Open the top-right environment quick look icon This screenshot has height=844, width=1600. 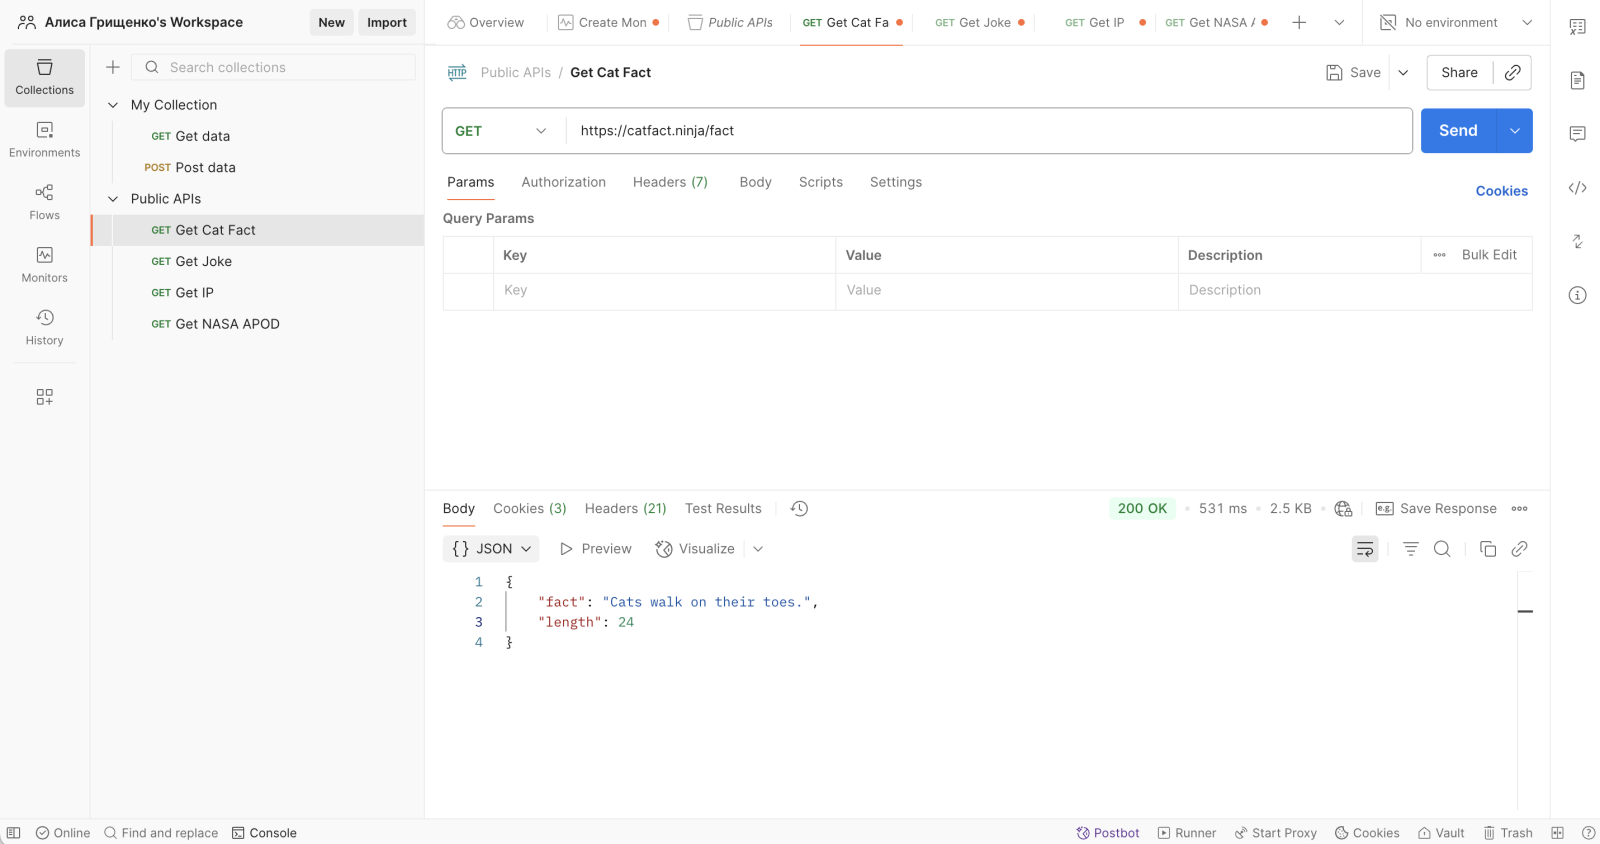click(x=1577, y=27)
